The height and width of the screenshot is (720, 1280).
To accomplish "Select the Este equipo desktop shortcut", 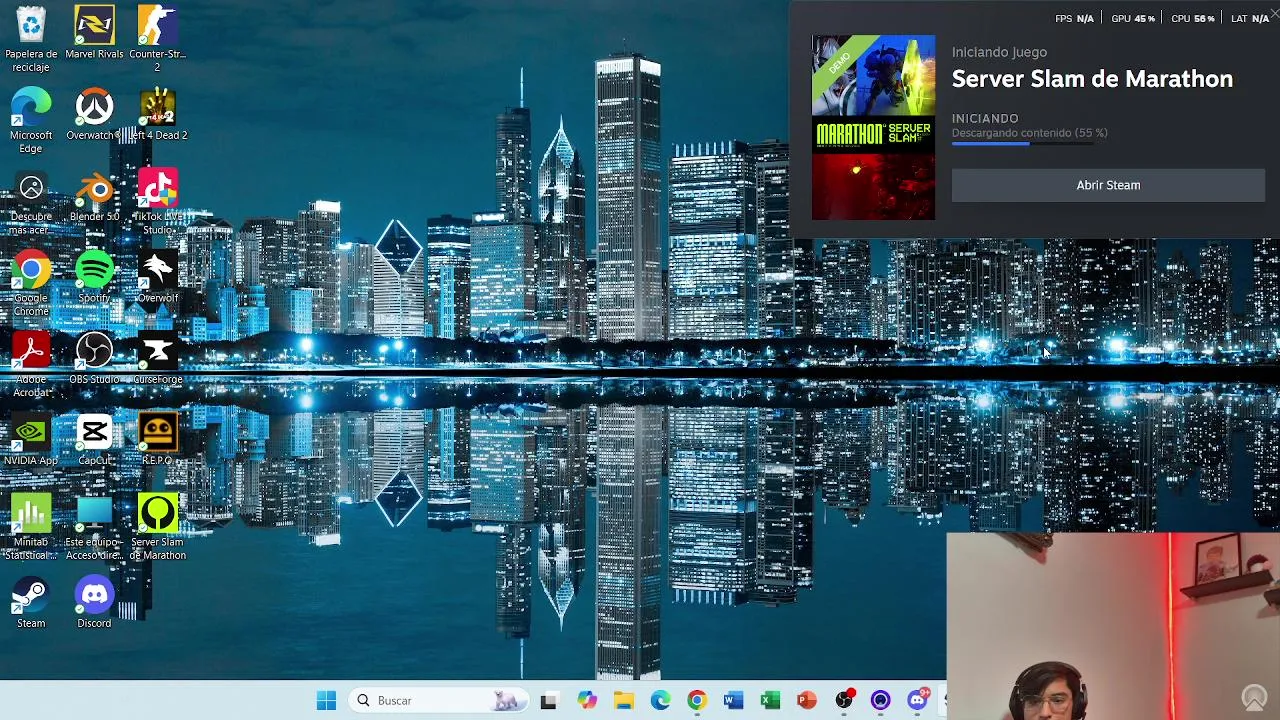I will click(x=94, y=528).
